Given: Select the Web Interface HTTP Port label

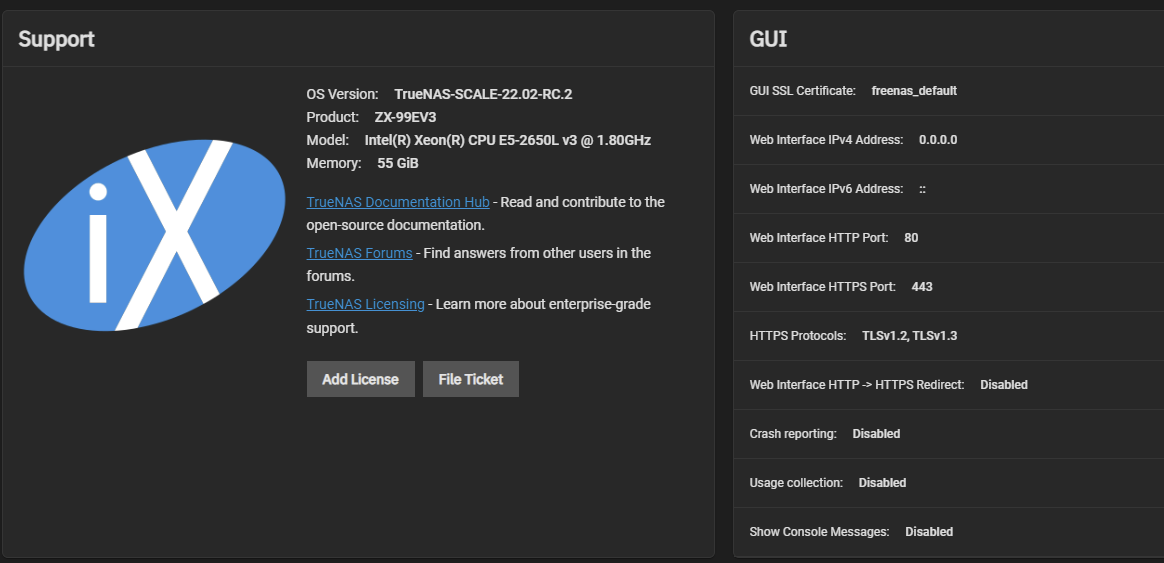Looking at the screenshot, I should point(819,238).
